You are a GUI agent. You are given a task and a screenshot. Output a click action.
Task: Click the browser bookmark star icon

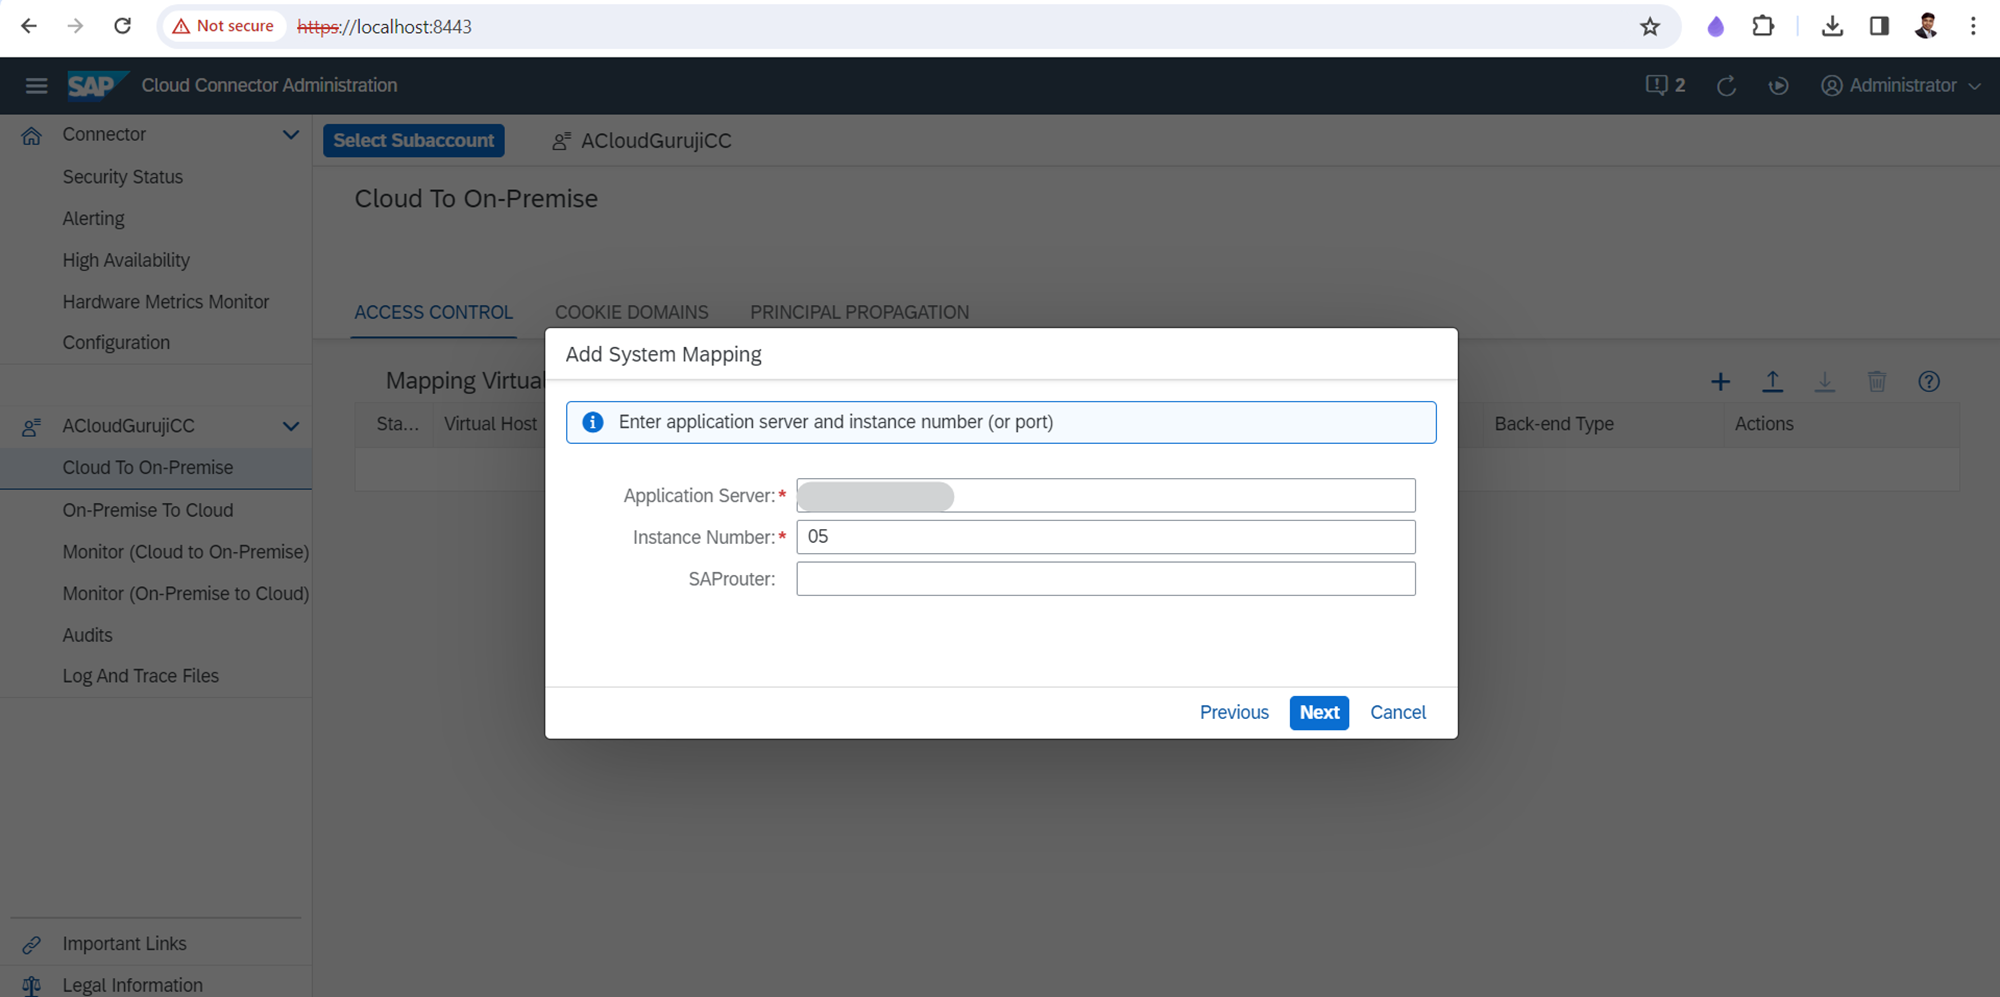[1650, 27]
